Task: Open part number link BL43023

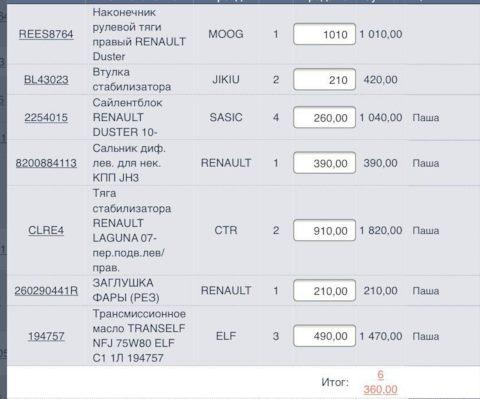Action: coord(46,80)
